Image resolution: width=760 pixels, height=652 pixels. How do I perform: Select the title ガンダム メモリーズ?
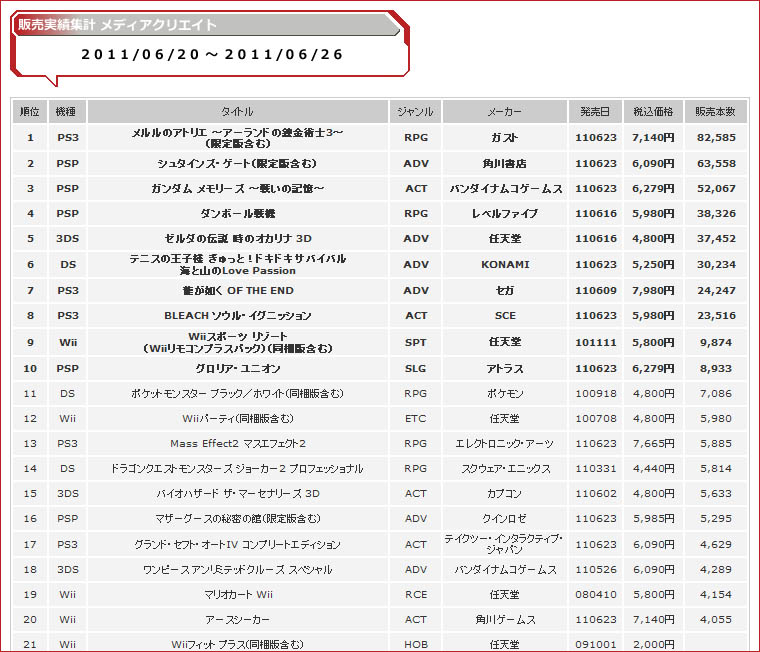click(x=238, y=189)
